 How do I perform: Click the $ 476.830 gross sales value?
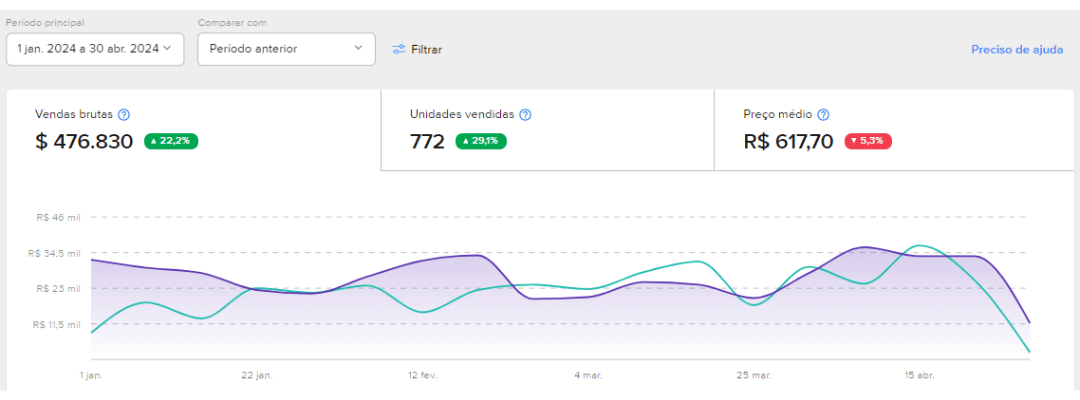84,142
